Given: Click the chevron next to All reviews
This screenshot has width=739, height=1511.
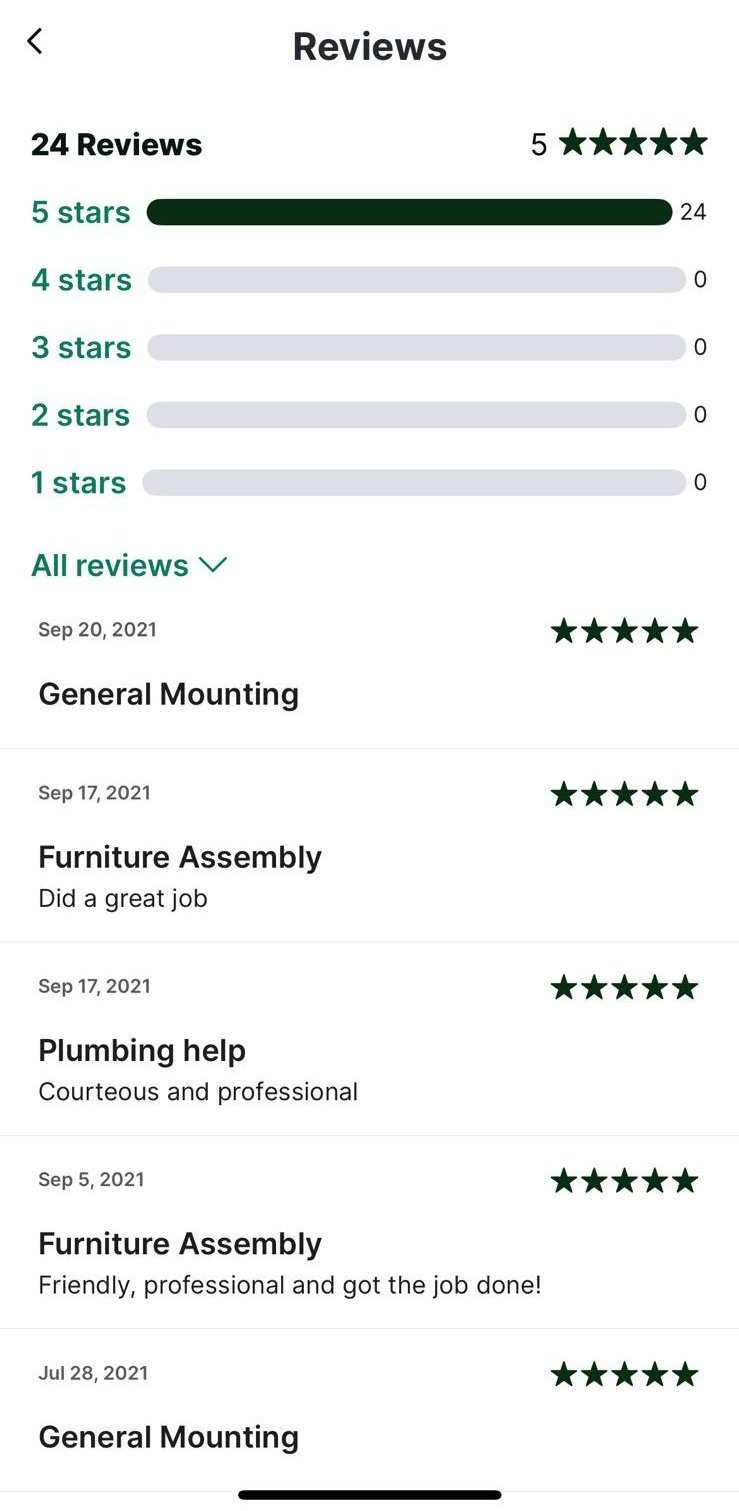Looking at the screenshot, I should coord(213,565).
